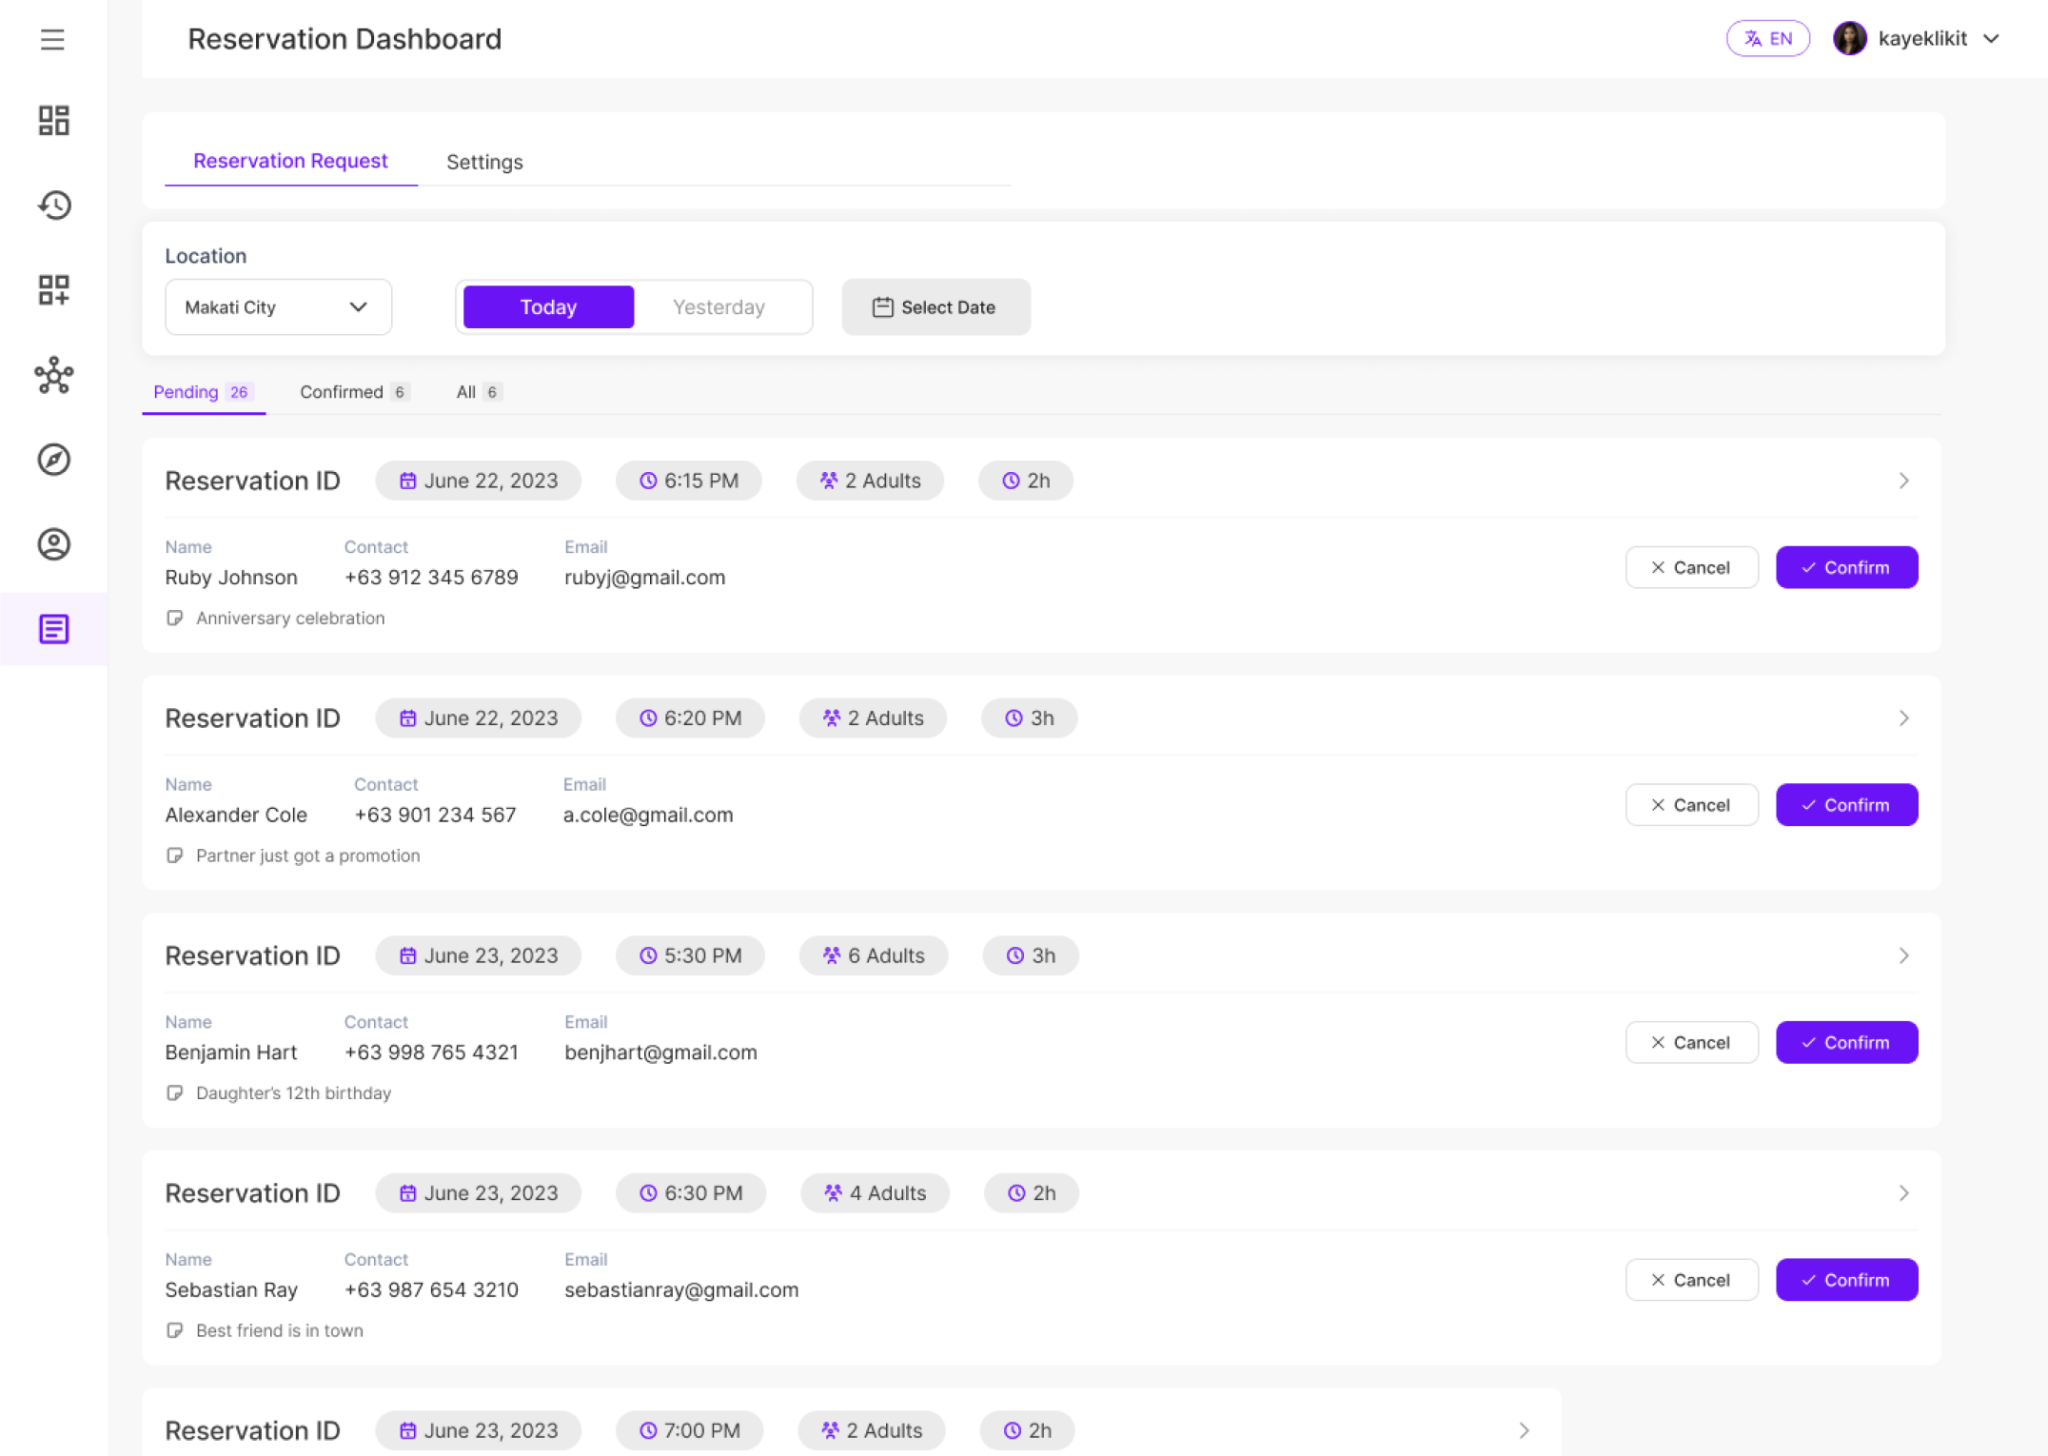The width and height of the screenshot is (2048, 1456).
Task: Click the 5:30 PM time chip
Action: point(690,956)
